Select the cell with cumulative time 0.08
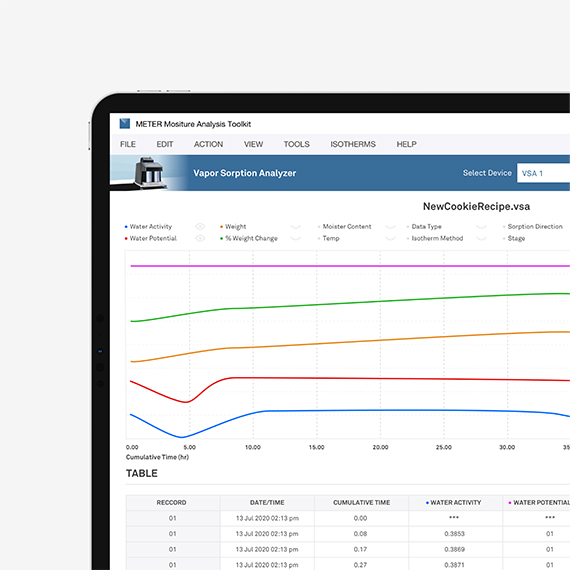 (x=361, y=534)
